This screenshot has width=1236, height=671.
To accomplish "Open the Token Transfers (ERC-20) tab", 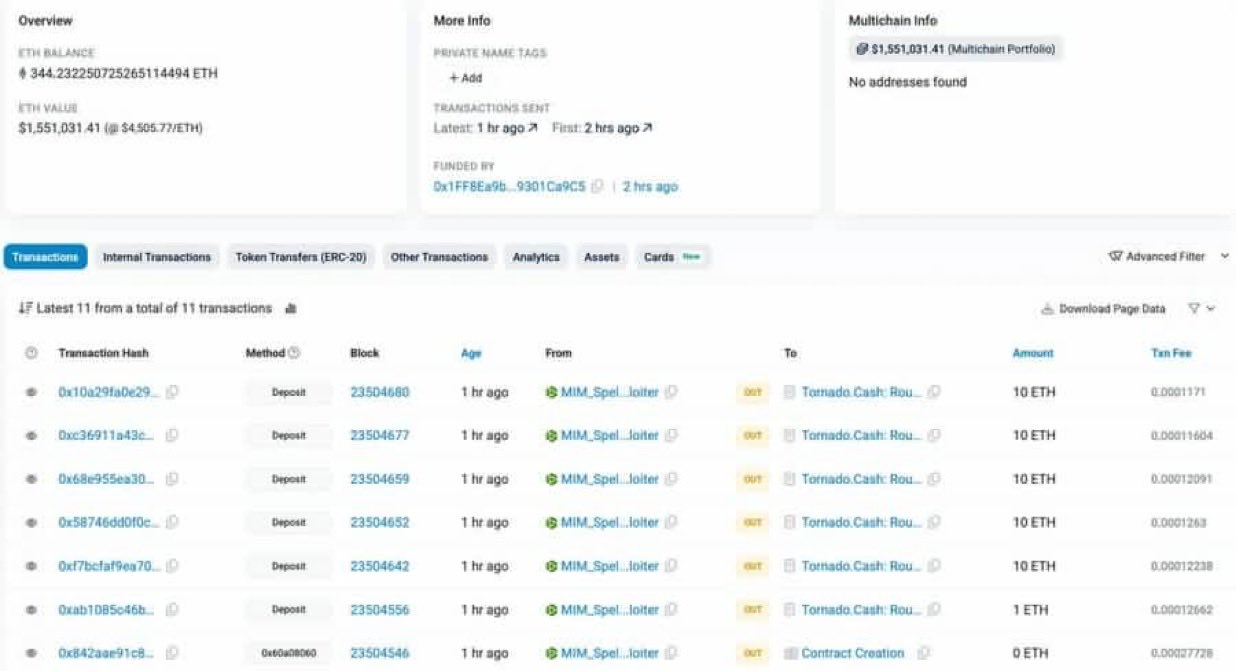I will coord(300,257).
